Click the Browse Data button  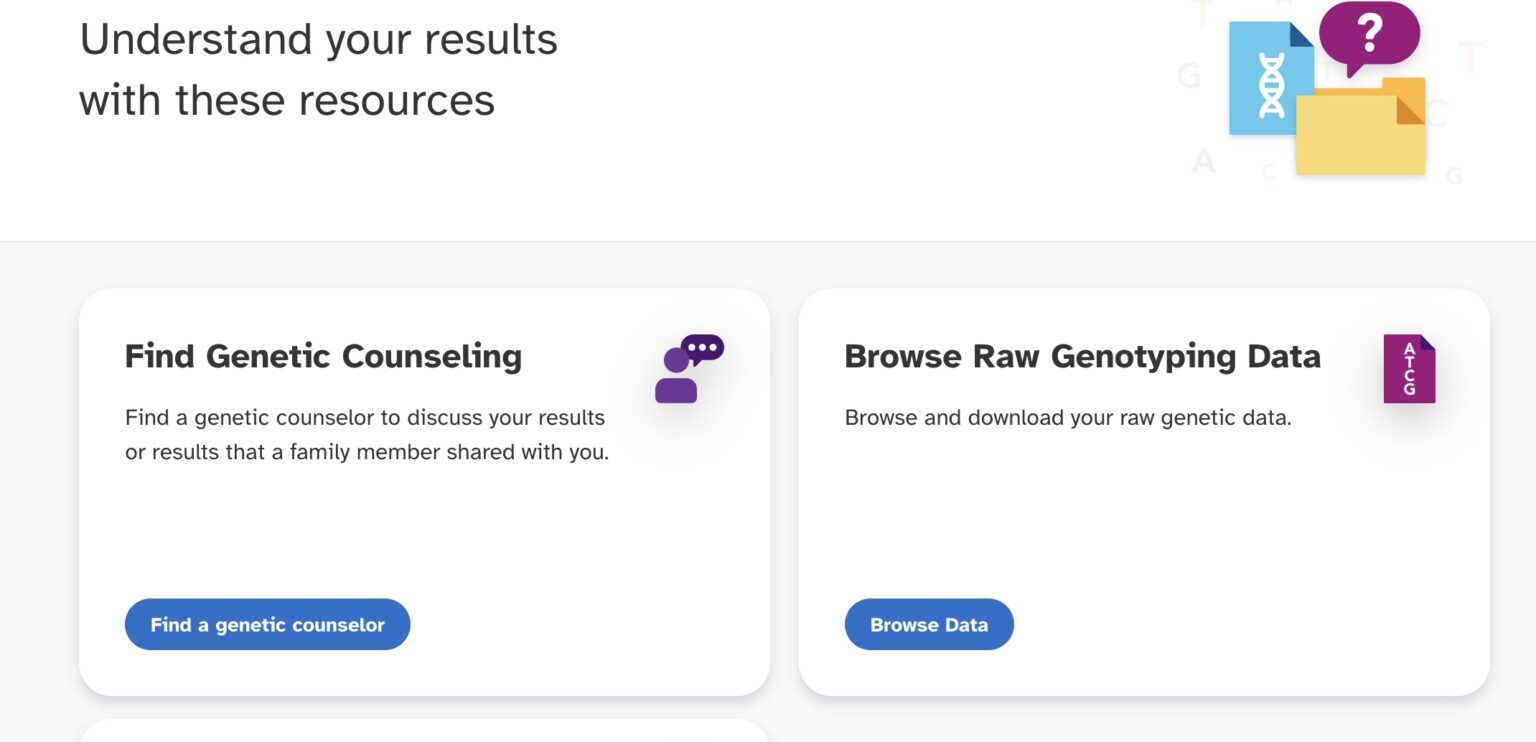929,624
